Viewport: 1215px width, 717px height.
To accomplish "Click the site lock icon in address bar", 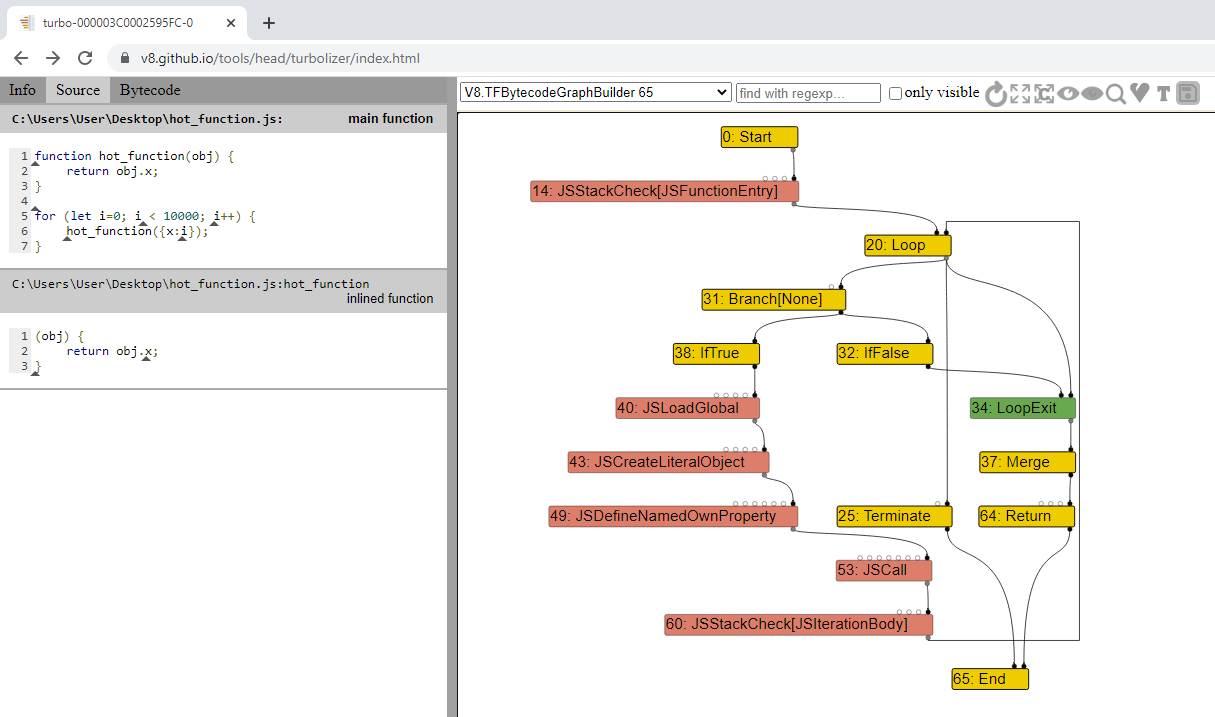I will point(125,59).
